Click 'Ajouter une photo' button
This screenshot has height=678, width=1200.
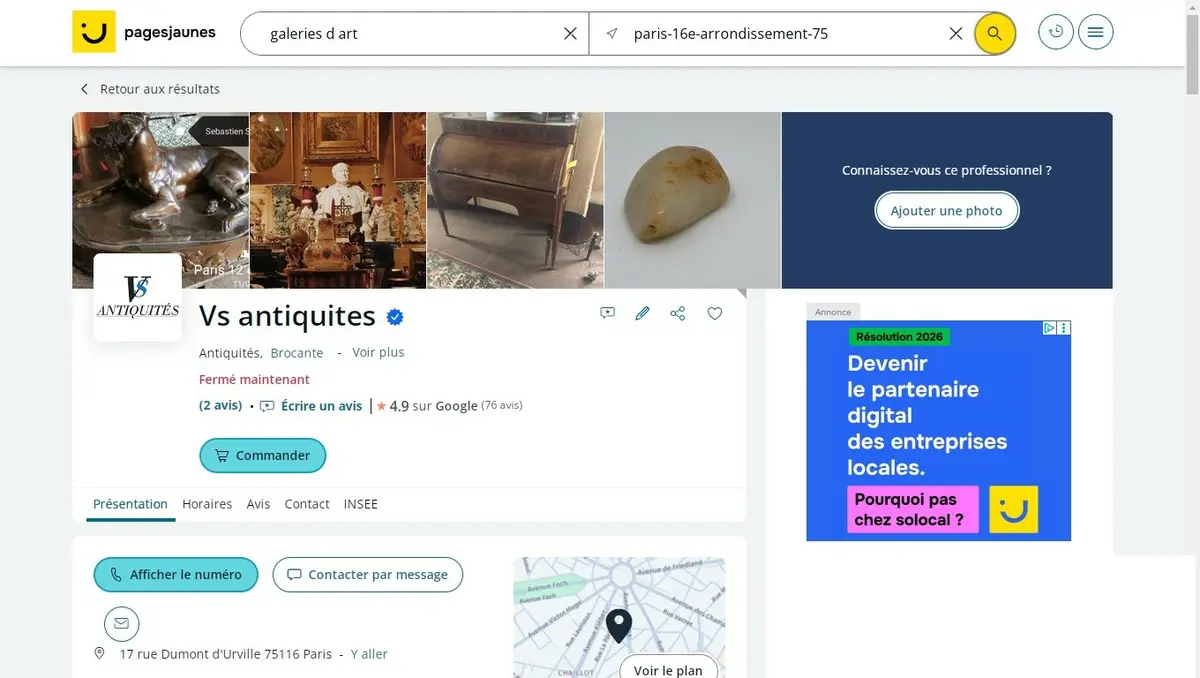[x=947, y=211]
